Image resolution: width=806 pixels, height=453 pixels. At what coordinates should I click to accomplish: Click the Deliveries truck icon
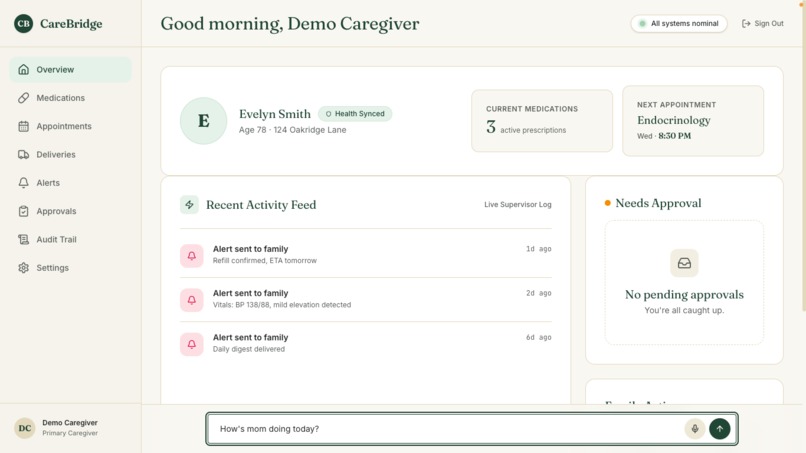click(23, 154)
